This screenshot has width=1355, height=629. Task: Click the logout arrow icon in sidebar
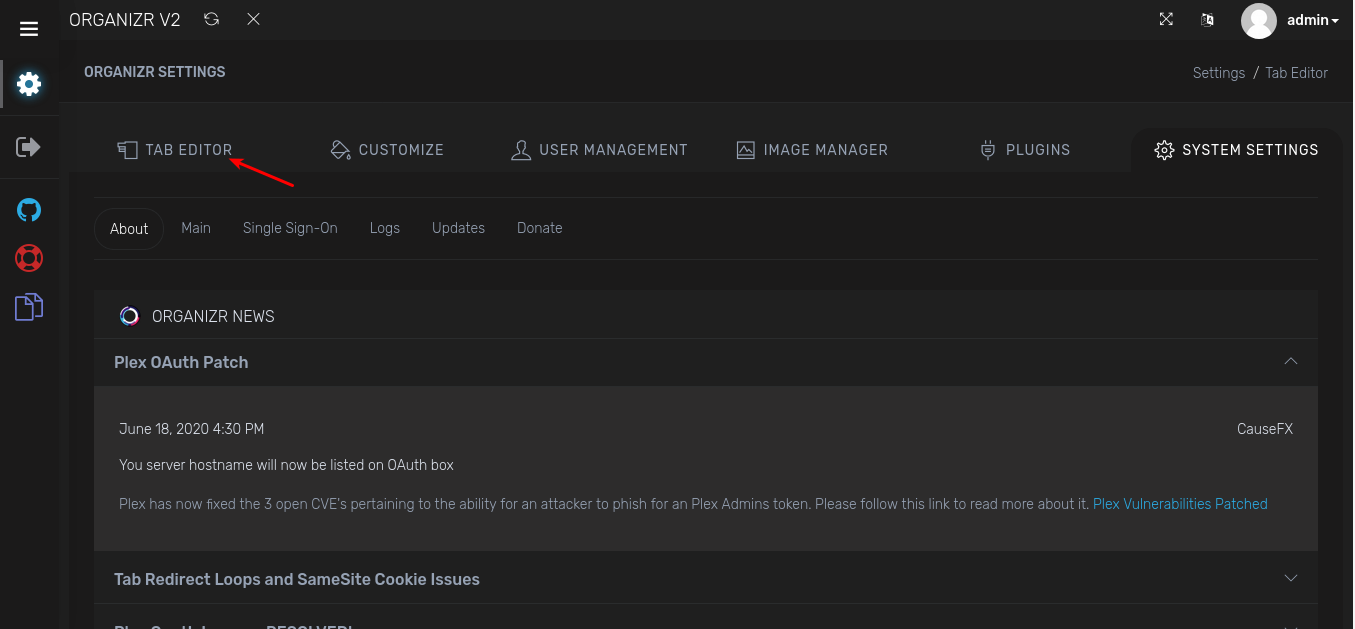[29, 147]
